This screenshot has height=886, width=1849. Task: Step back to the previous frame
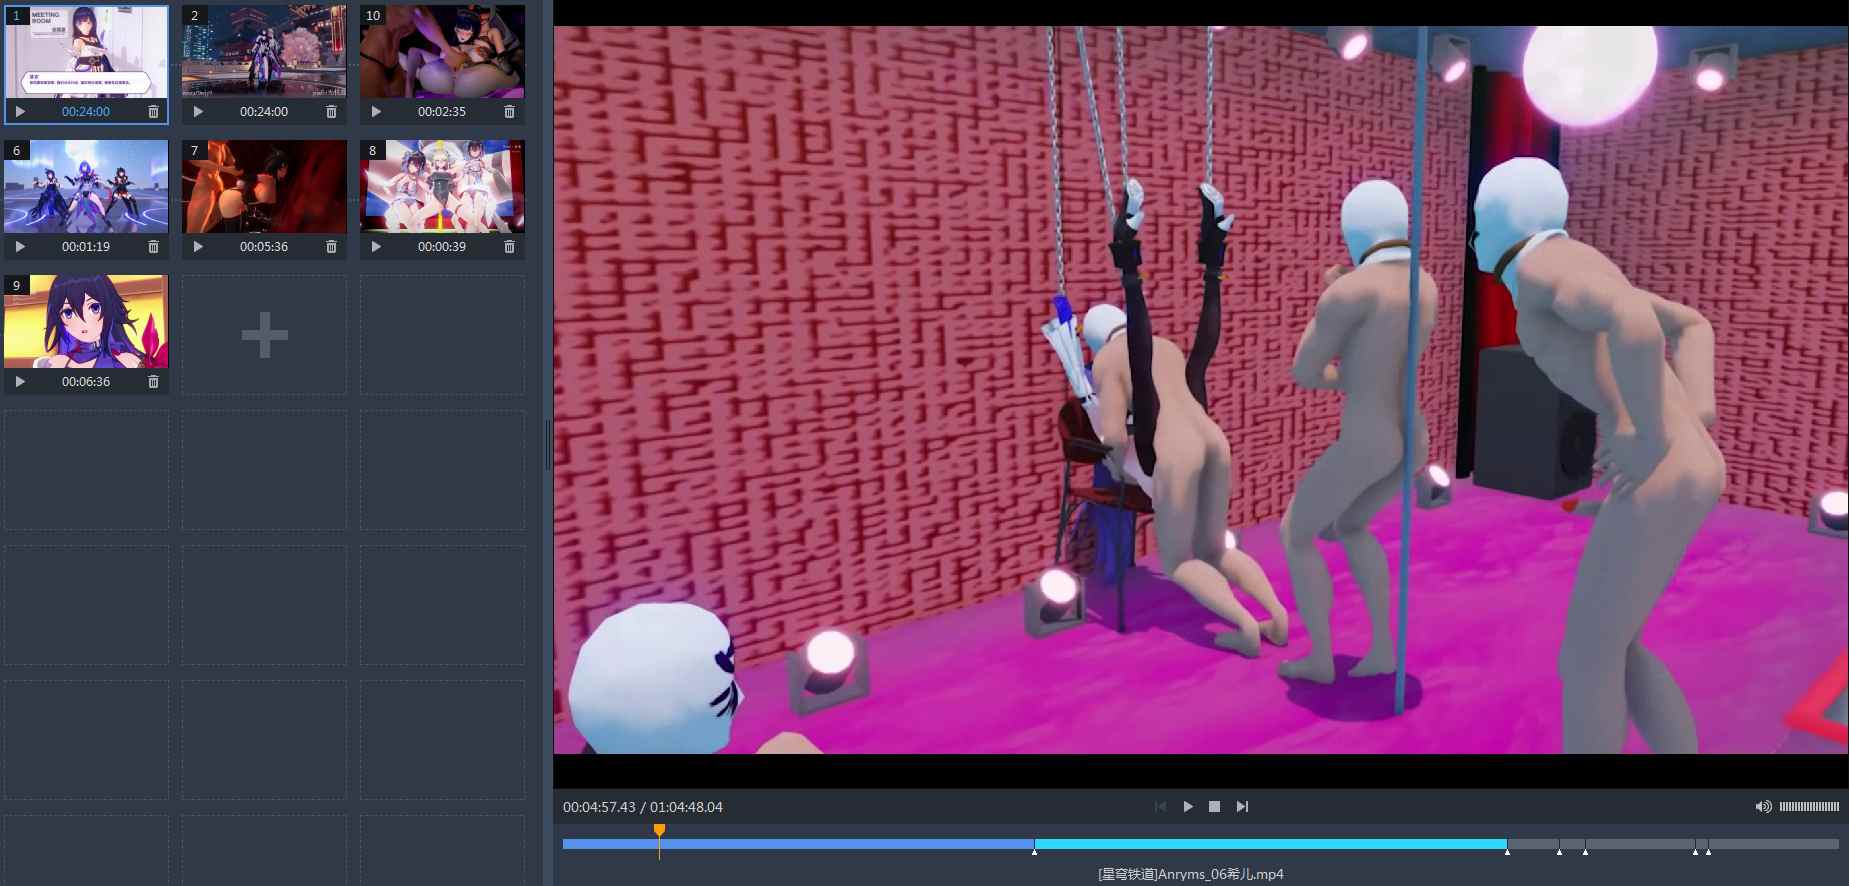tap(1160, 807)
